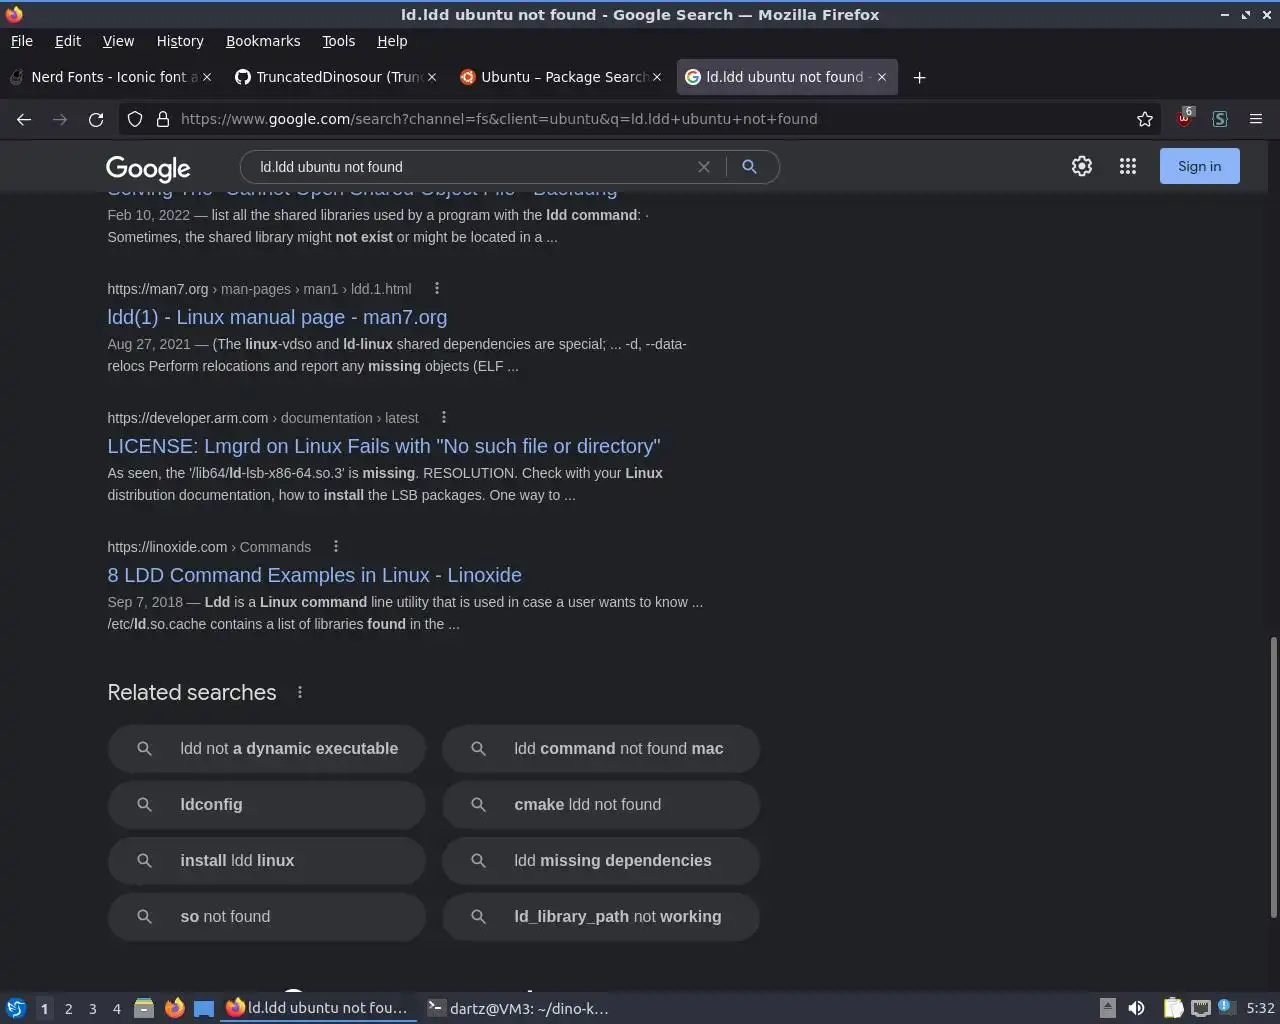The image size is (1280, 1024).
Task: Click the network tray icon
Action: tap(1200, 1008)
